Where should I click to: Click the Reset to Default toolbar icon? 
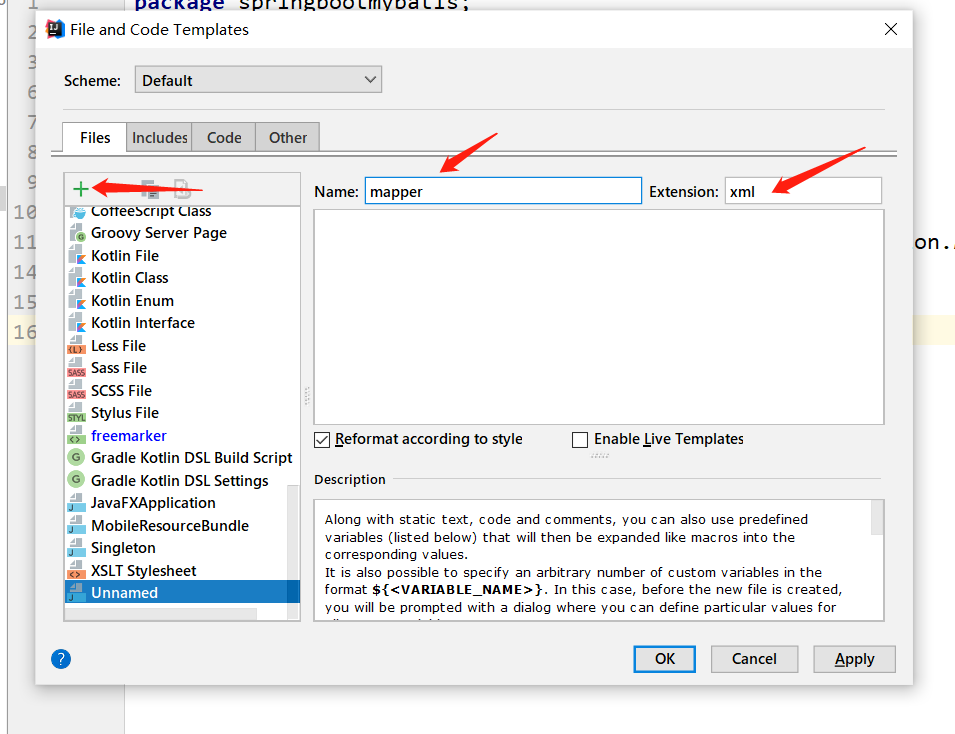(x=181, y=189)
